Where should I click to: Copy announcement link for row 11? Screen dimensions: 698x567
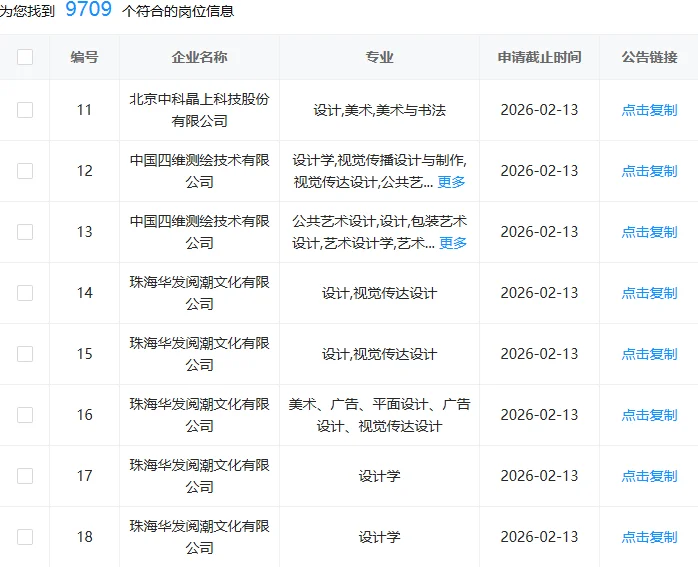[649, 110]
